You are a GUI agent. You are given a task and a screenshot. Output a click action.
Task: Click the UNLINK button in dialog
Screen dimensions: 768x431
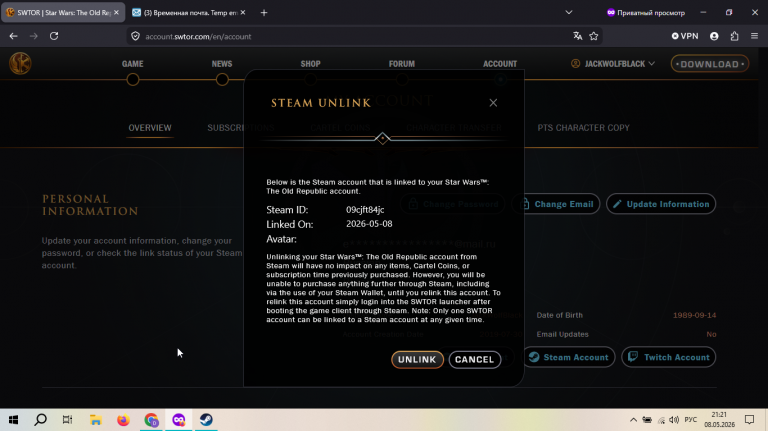pyautogui.click(x=417, y=359)
